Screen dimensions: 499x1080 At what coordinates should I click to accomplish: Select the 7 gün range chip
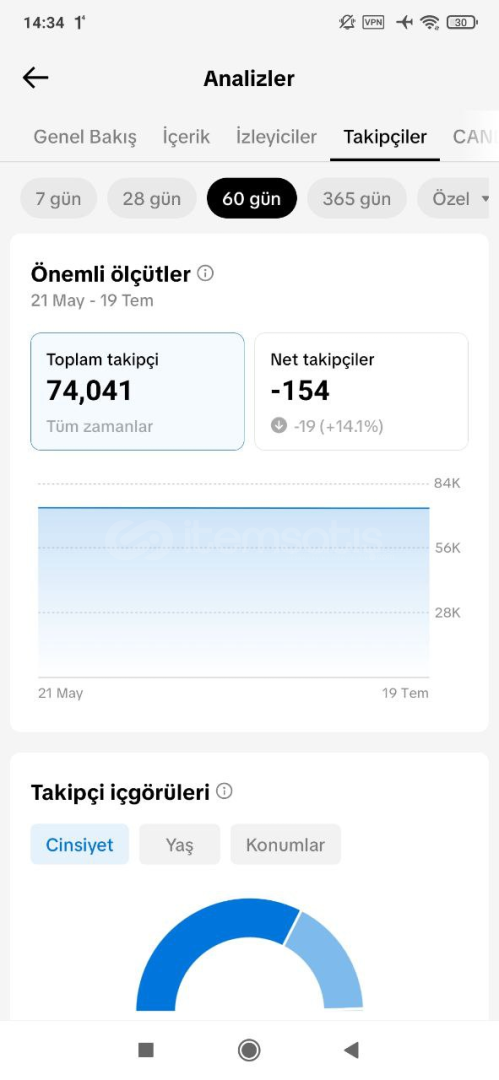click(59, 198)
